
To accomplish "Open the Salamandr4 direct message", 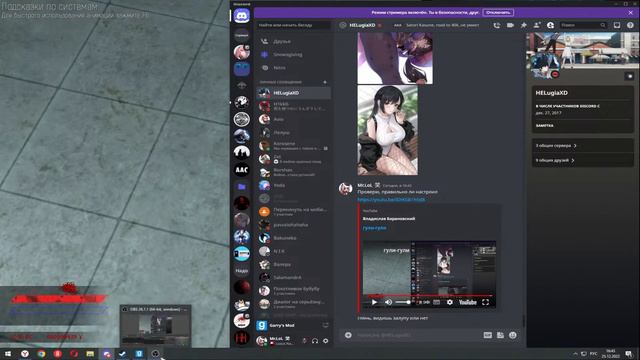I will 293,278.
